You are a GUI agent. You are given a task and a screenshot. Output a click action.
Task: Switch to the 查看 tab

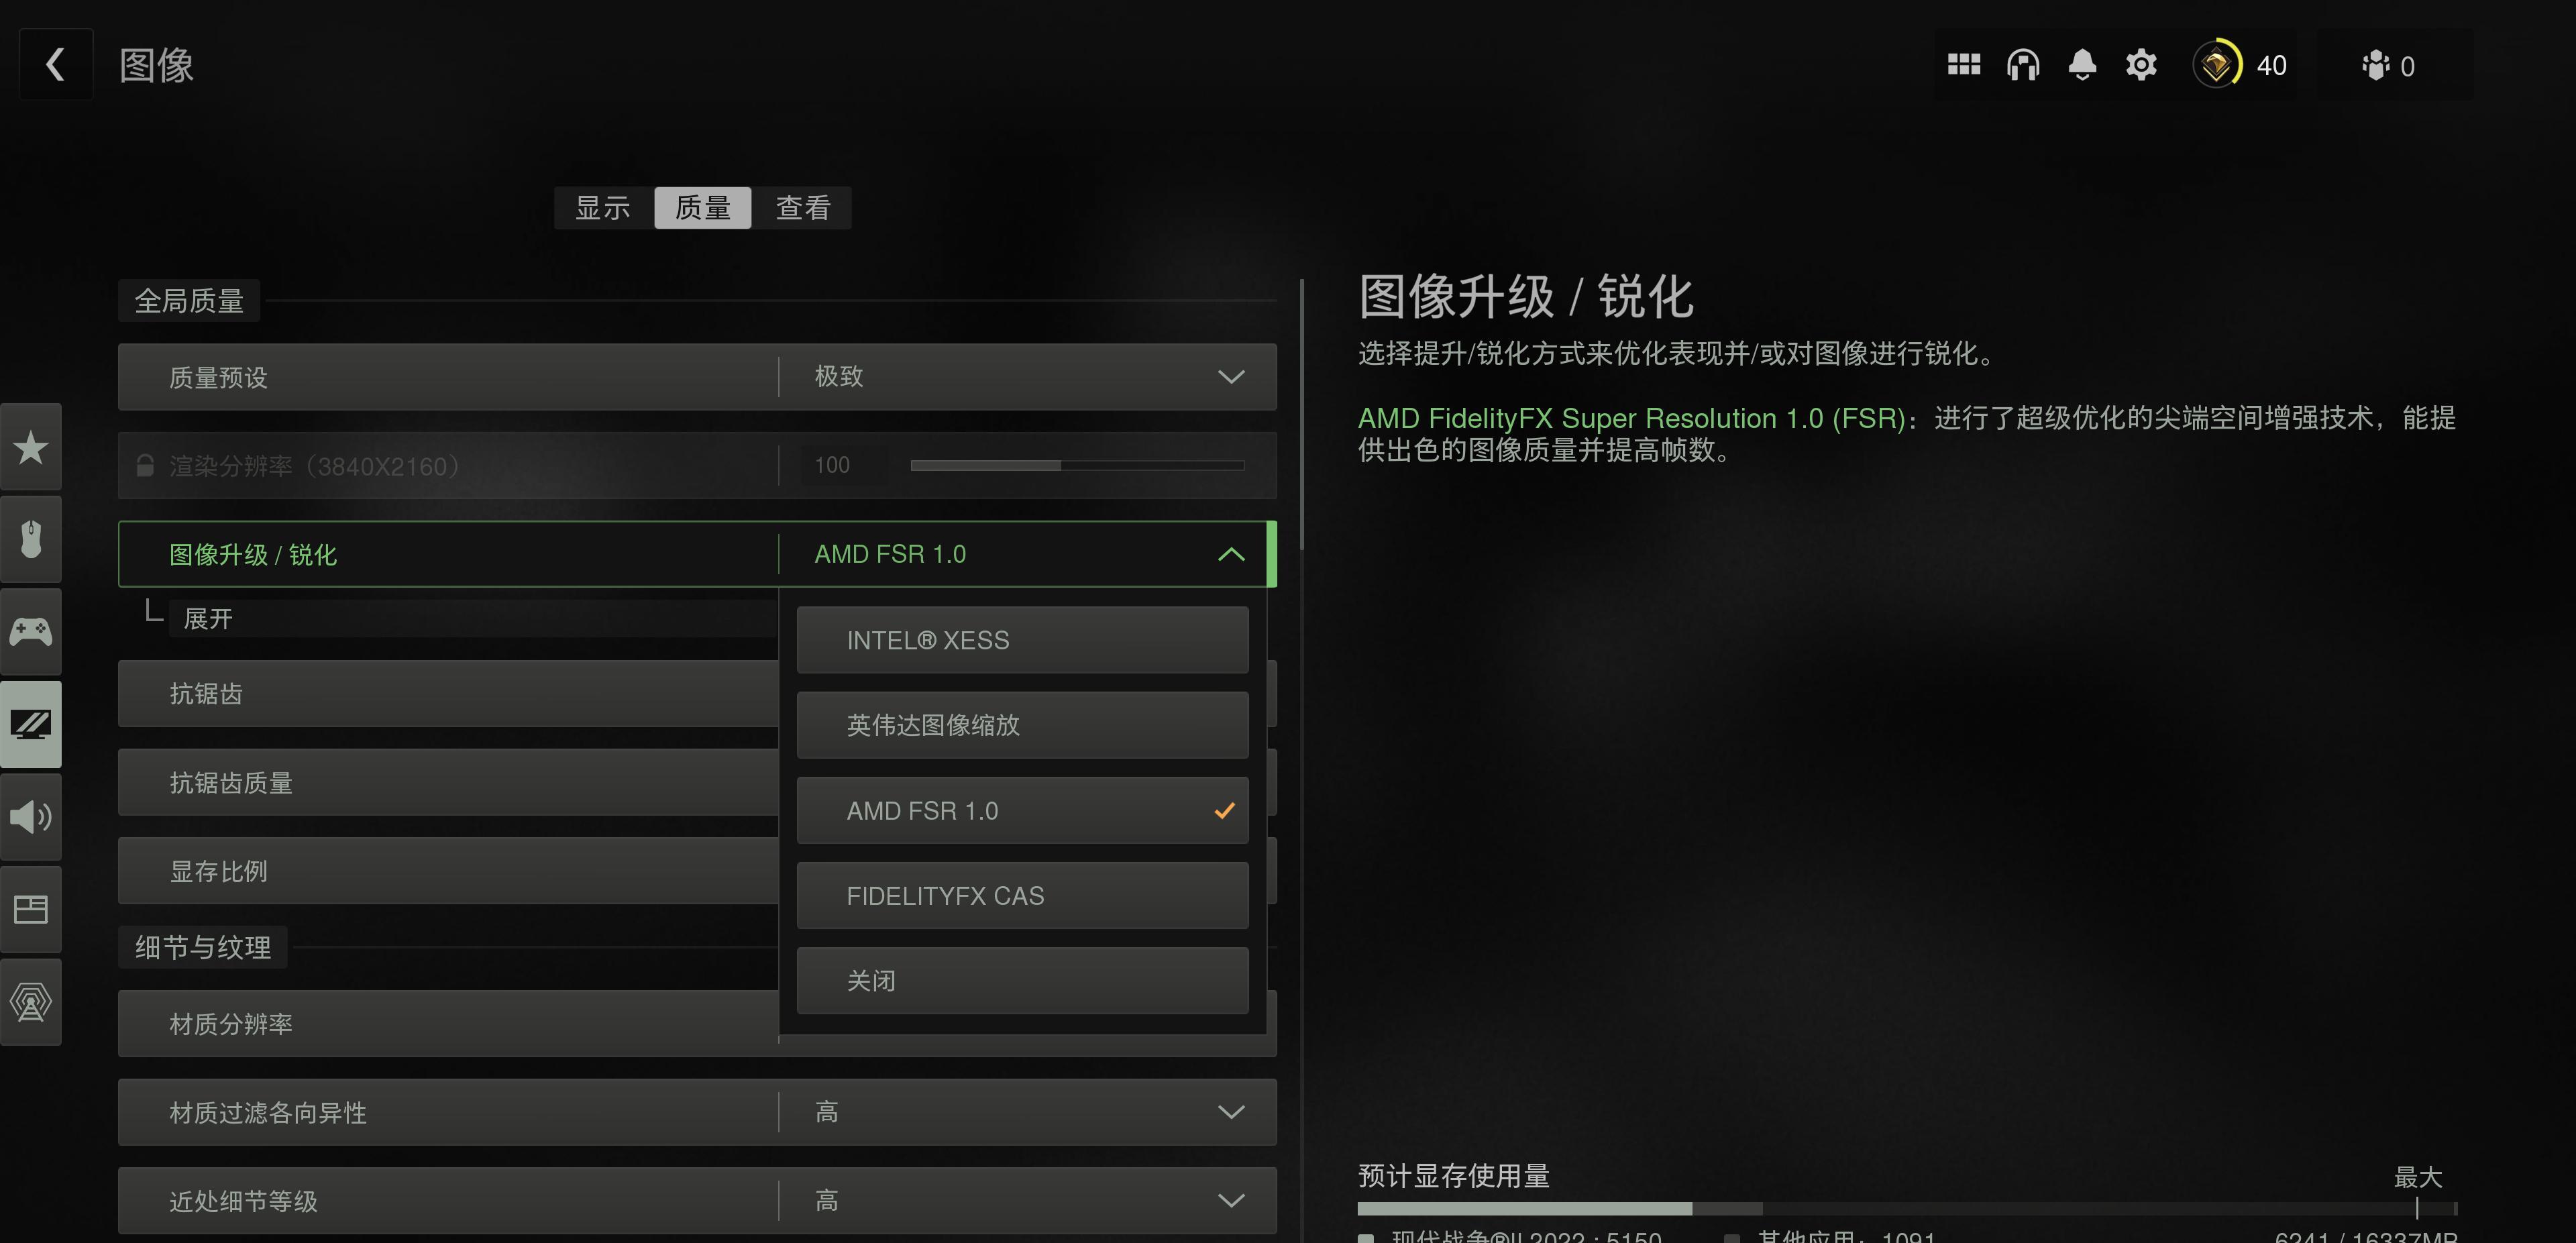click(x=803, y=208)
